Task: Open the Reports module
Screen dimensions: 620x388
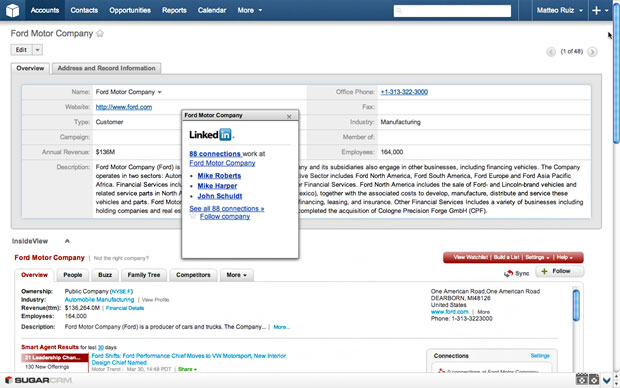Action: 174,10
